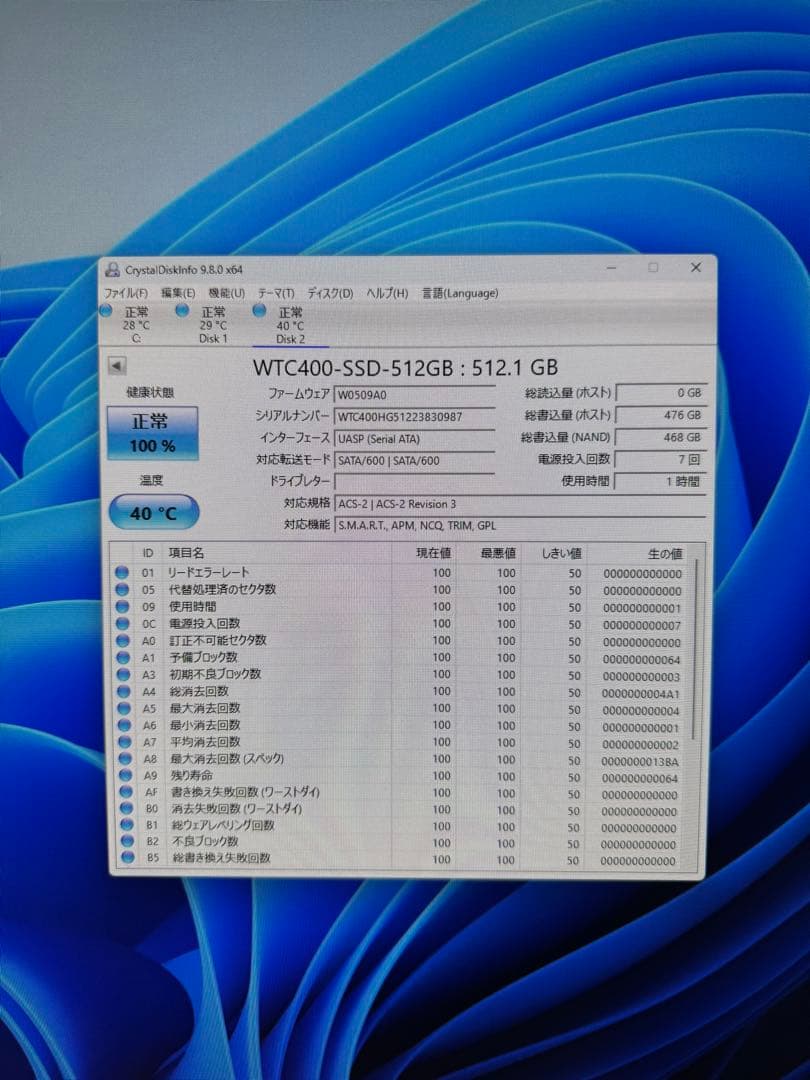Image resolution: width=810 pixels, height=1080 pixels.
Task: Click the total host reads value 0 GB
Action: pos(660,393)
